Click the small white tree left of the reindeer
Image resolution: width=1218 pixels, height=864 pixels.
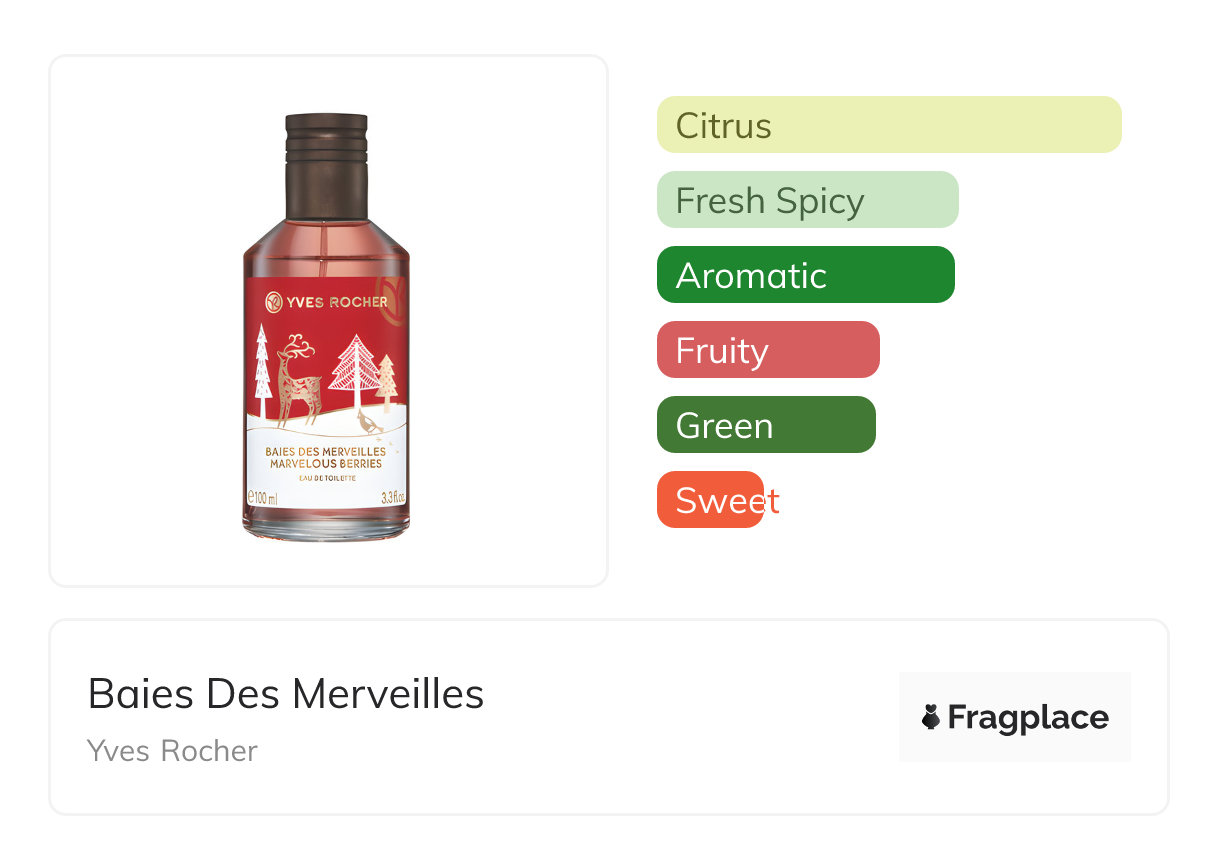(262, 371)
